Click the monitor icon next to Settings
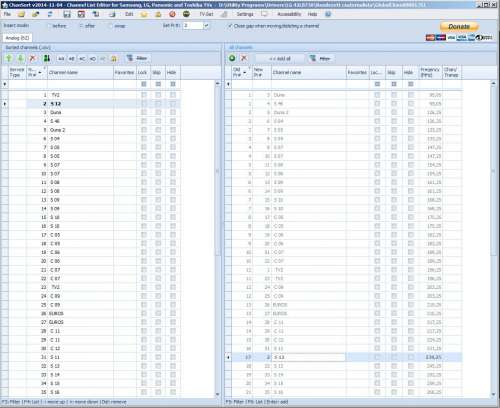 [264, 14]
